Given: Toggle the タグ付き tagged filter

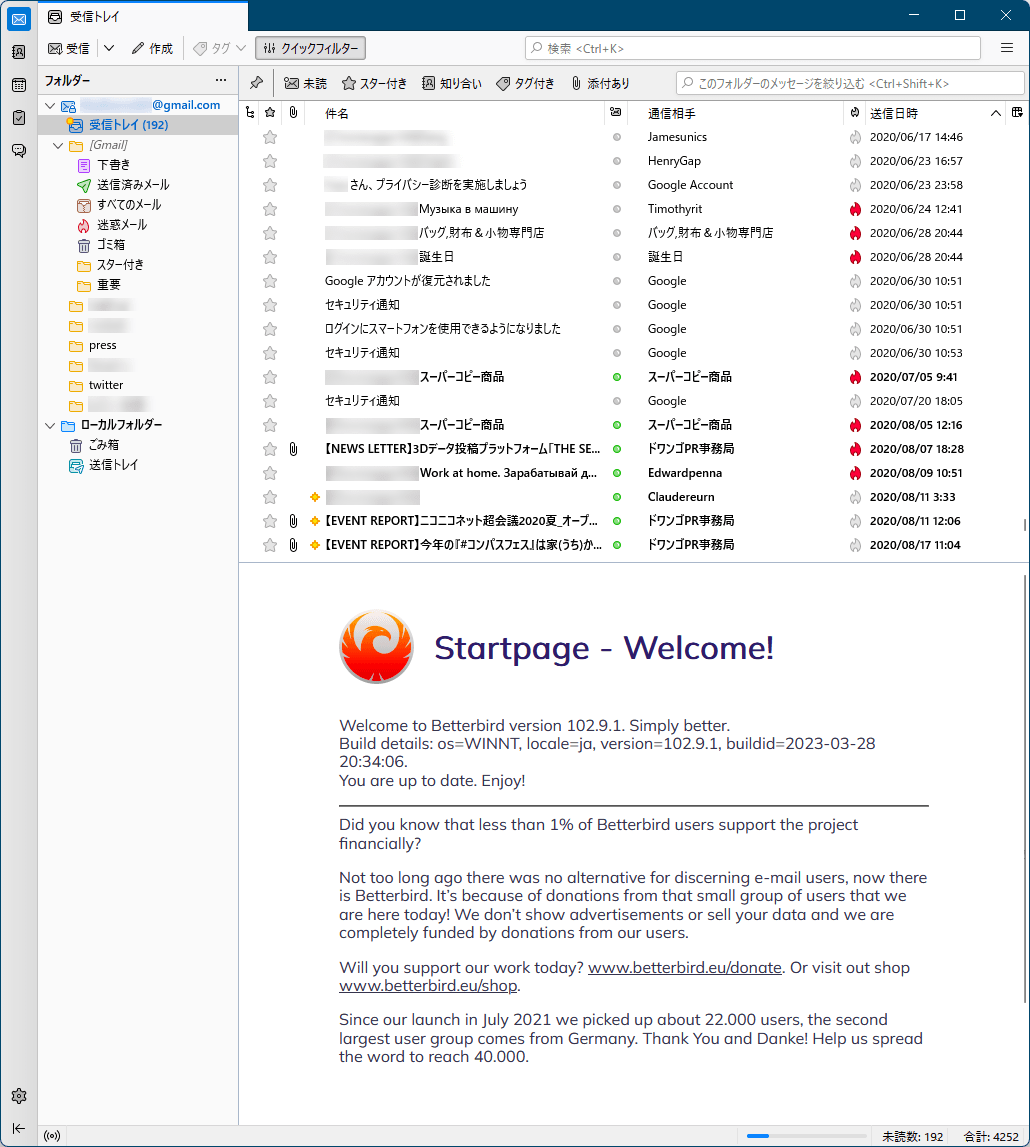Looking at the screenshot, I should (525, 83).
